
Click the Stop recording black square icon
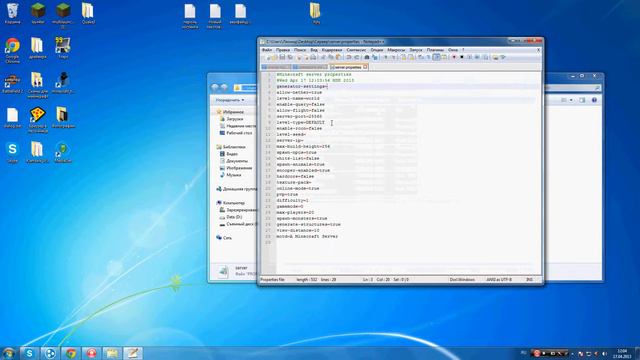(462, 57)
